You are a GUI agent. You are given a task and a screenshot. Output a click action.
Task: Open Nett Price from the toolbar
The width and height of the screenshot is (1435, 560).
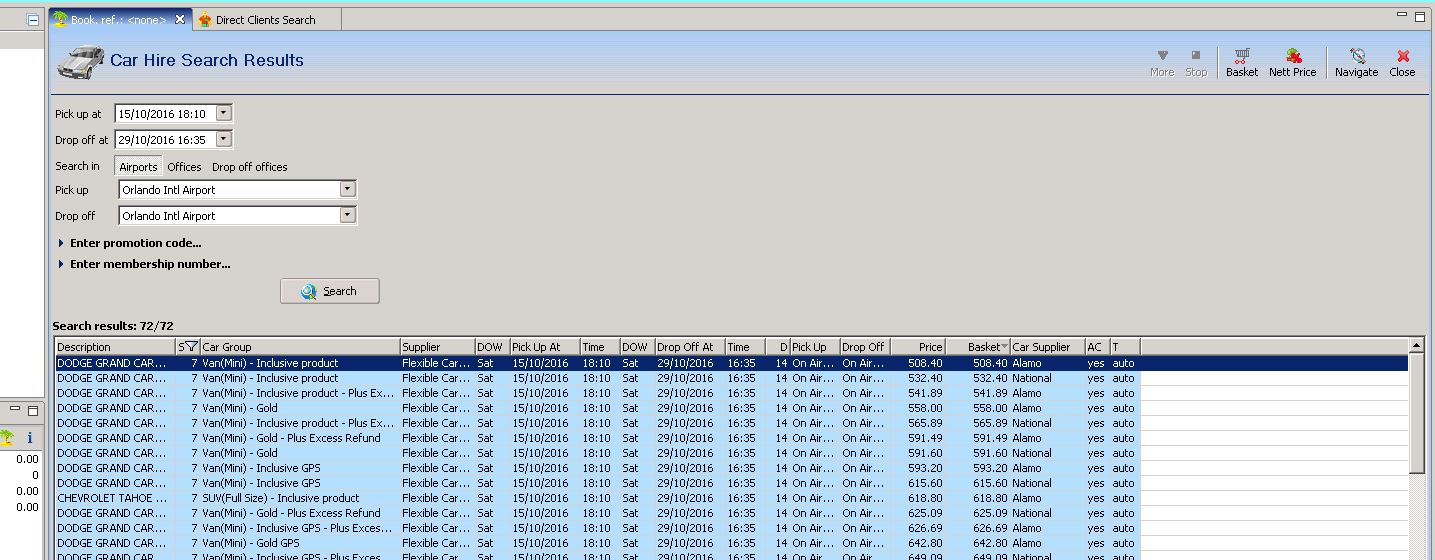point(1292,61)
